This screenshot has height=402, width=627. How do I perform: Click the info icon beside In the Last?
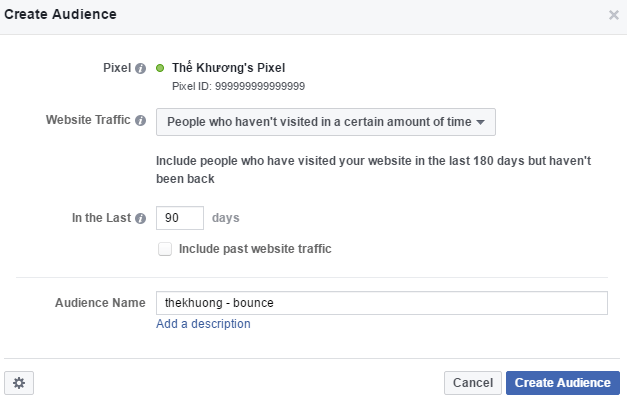pyautogui.click(x=141, y=218)
